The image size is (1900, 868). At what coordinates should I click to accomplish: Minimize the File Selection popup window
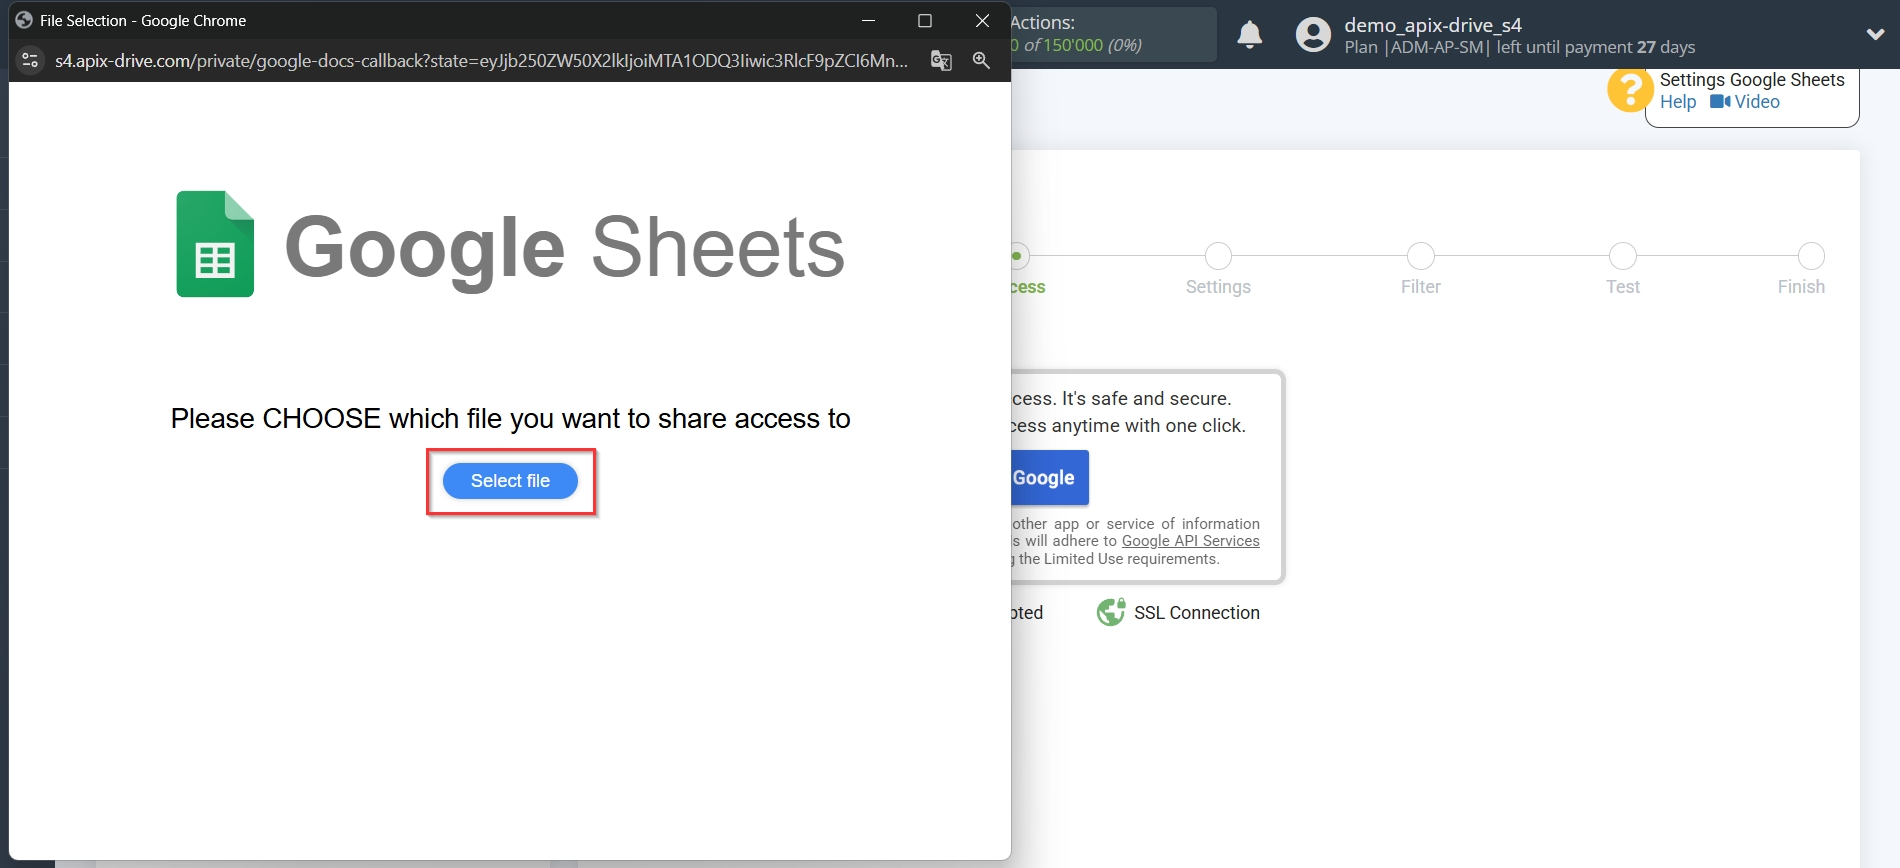click(x=868, y=21)
